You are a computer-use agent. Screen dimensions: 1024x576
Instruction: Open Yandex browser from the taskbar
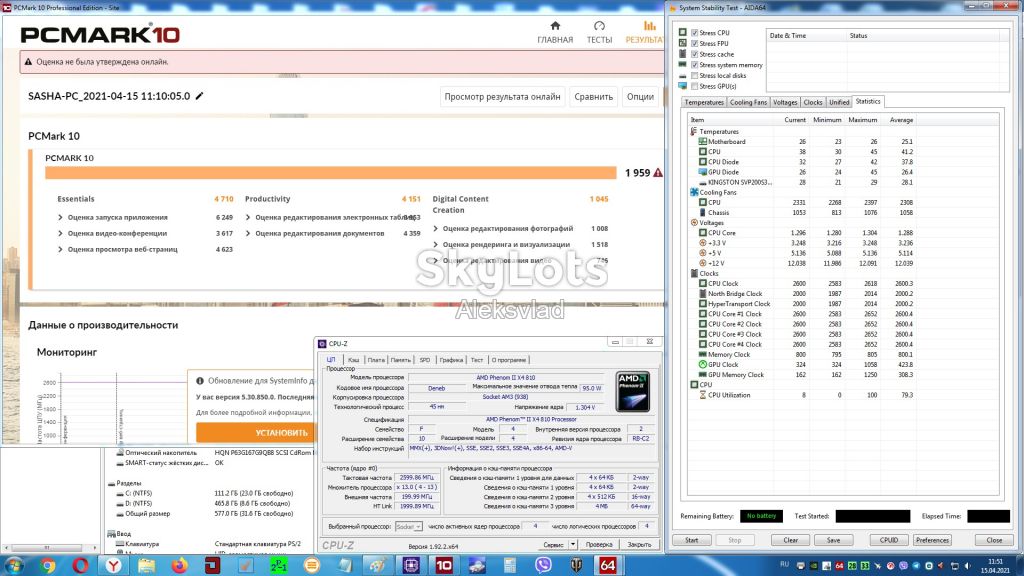(114, 565)
